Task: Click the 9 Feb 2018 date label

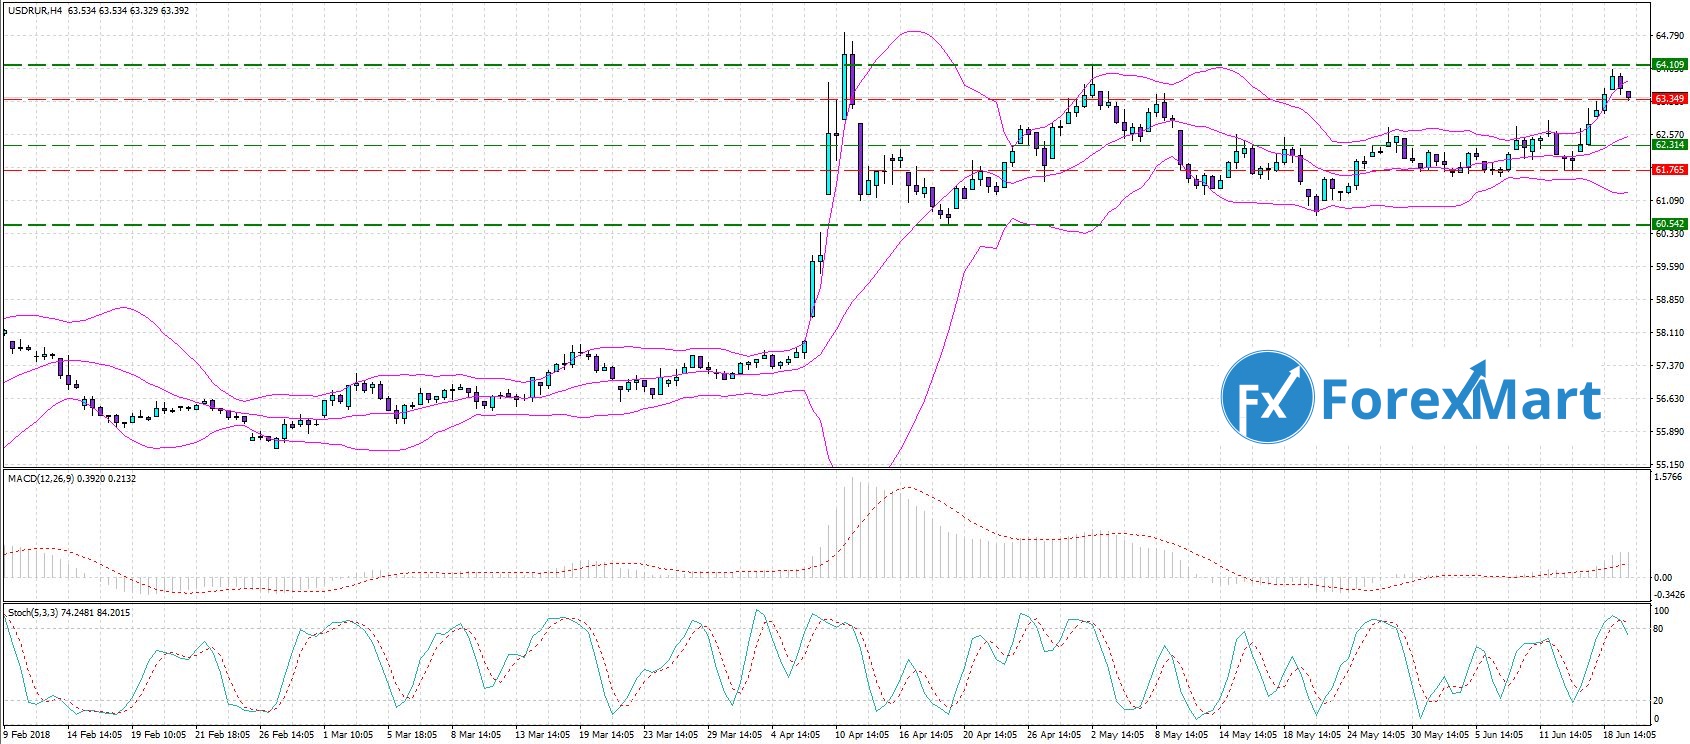Action: click(26, 735)
